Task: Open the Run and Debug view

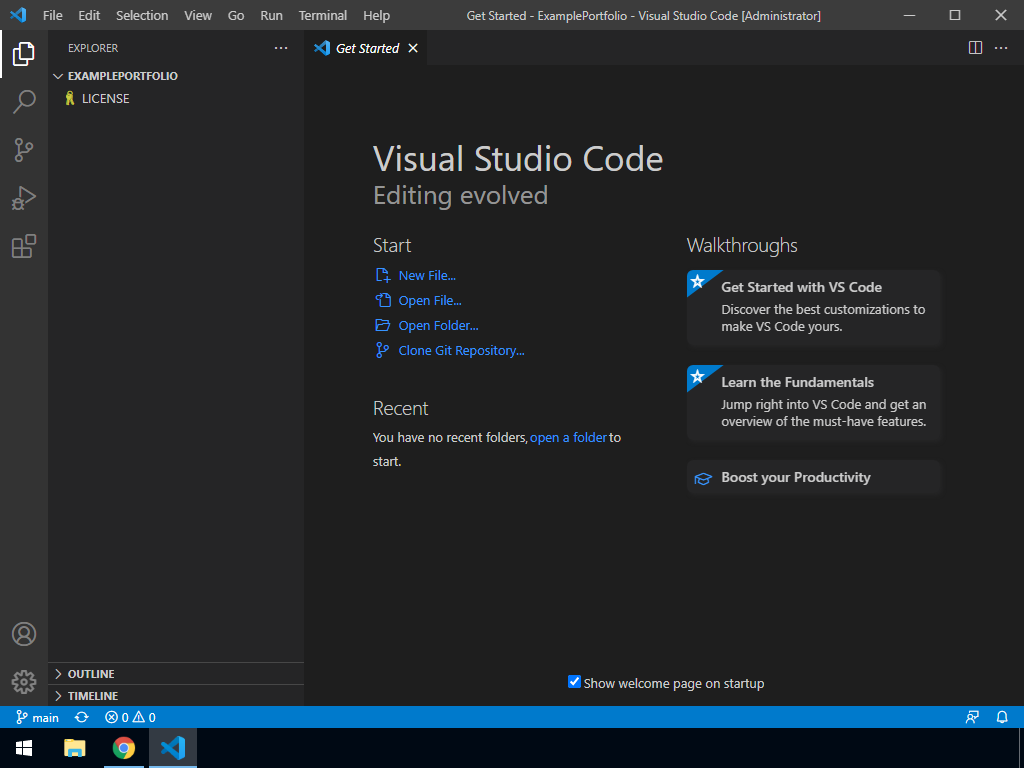Action: click(24, 198)
